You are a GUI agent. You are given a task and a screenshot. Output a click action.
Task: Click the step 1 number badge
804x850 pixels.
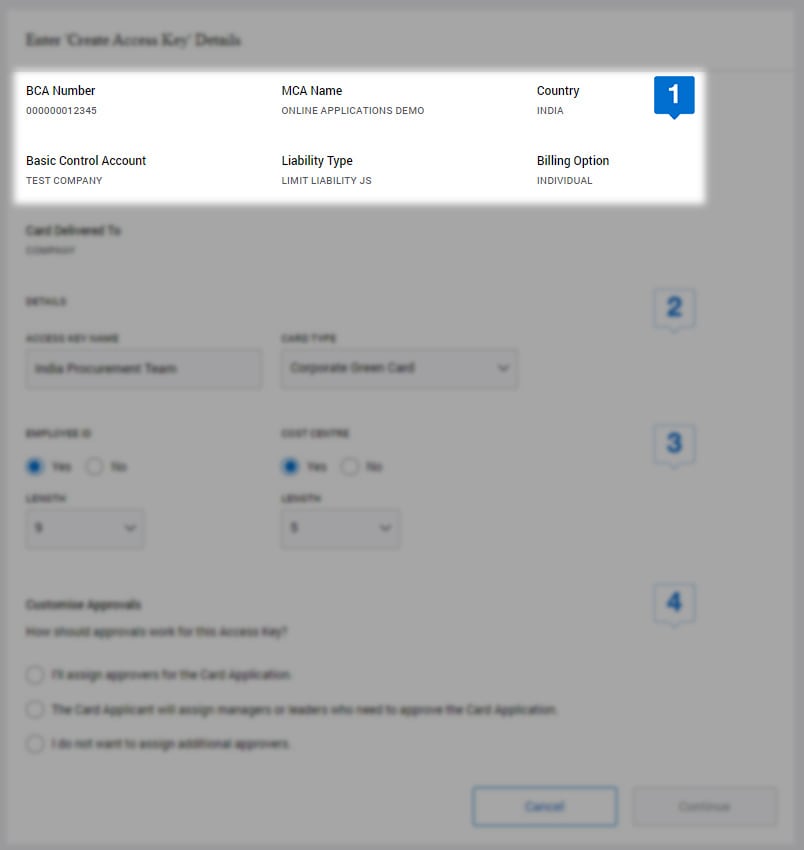tap(674, 95)
